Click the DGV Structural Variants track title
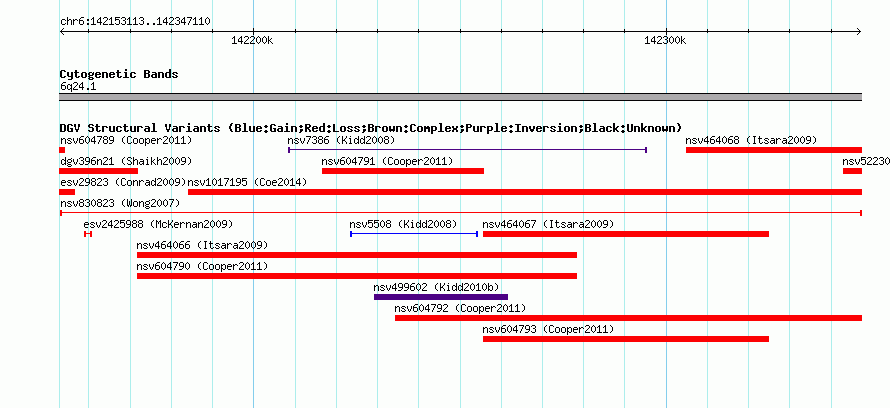The image size is (890, 408). tap(371, 128)
